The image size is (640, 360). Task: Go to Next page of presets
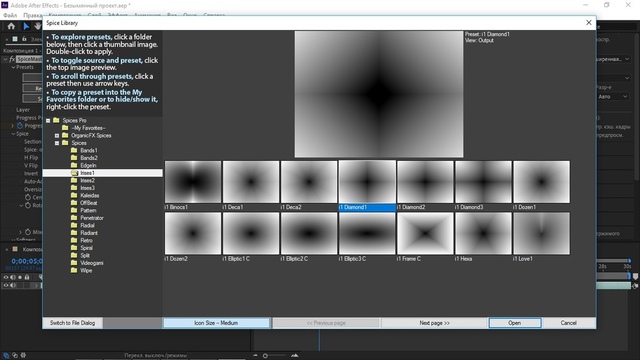pos(434,323)
